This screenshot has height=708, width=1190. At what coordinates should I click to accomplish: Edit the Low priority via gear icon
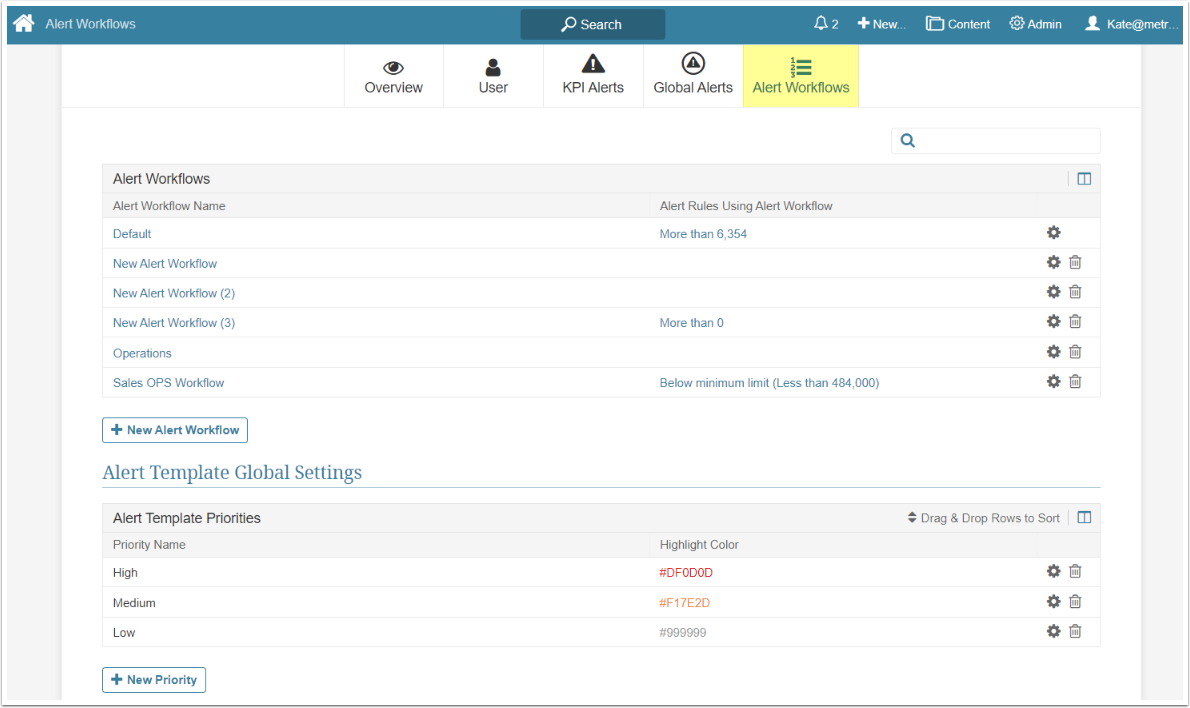[1053, 632]
